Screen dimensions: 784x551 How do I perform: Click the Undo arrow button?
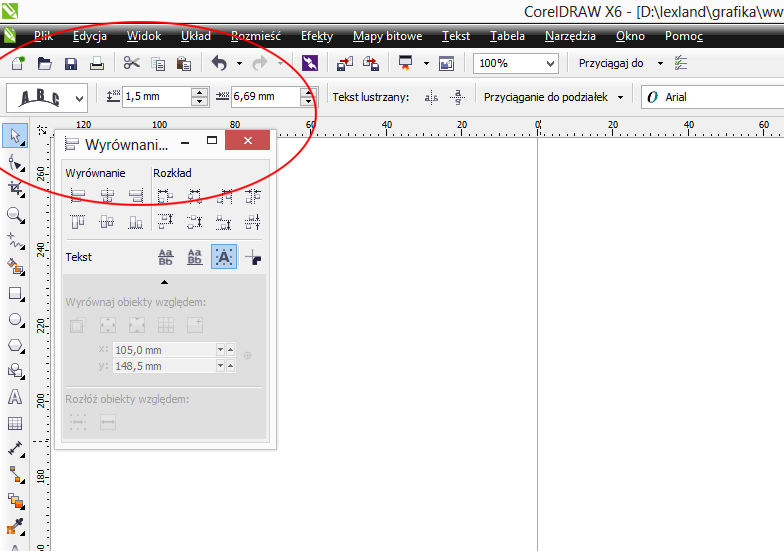(x=219, y=64)
